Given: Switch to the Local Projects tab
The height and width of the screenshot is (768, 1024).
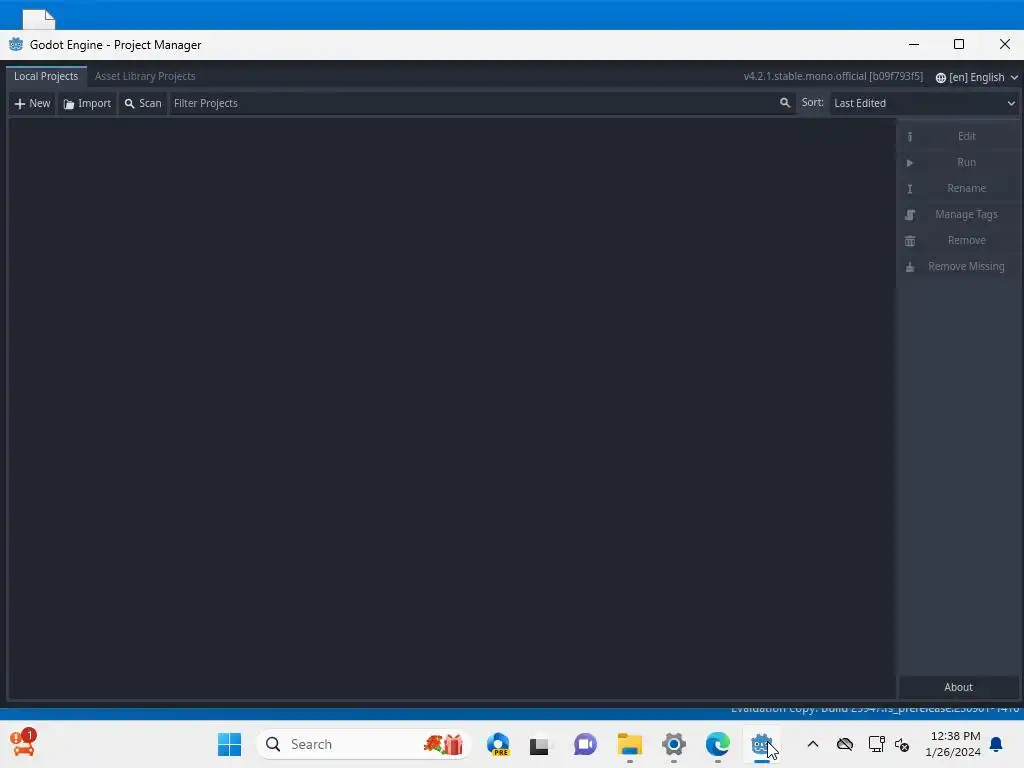Looking at the screenshot, I should click(46, 76).
